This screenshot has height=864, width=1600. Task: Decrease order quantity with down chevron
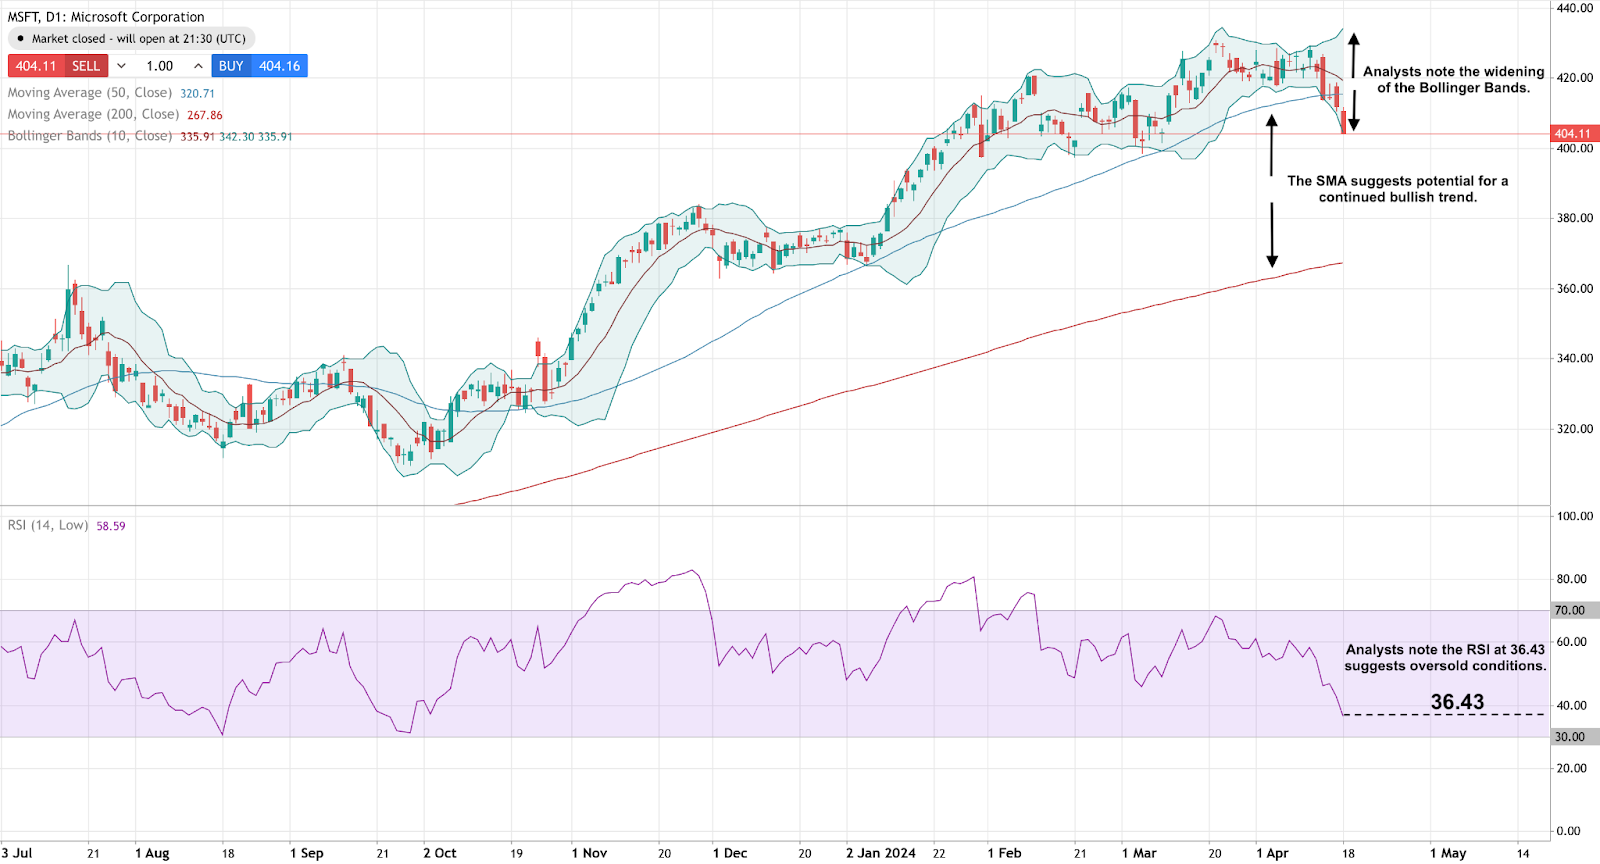(121, 66)
